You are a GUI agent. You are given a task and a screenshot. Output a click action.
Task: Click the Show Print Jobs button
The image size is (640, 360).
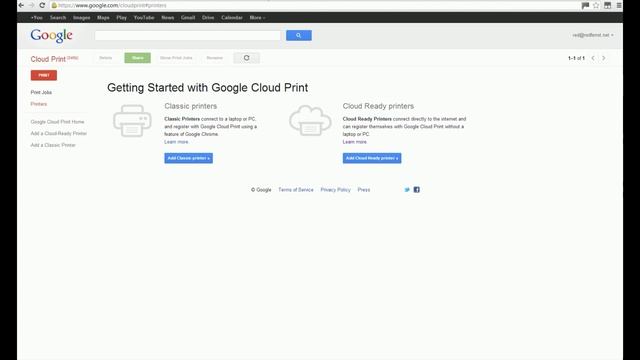pos(176,58)
